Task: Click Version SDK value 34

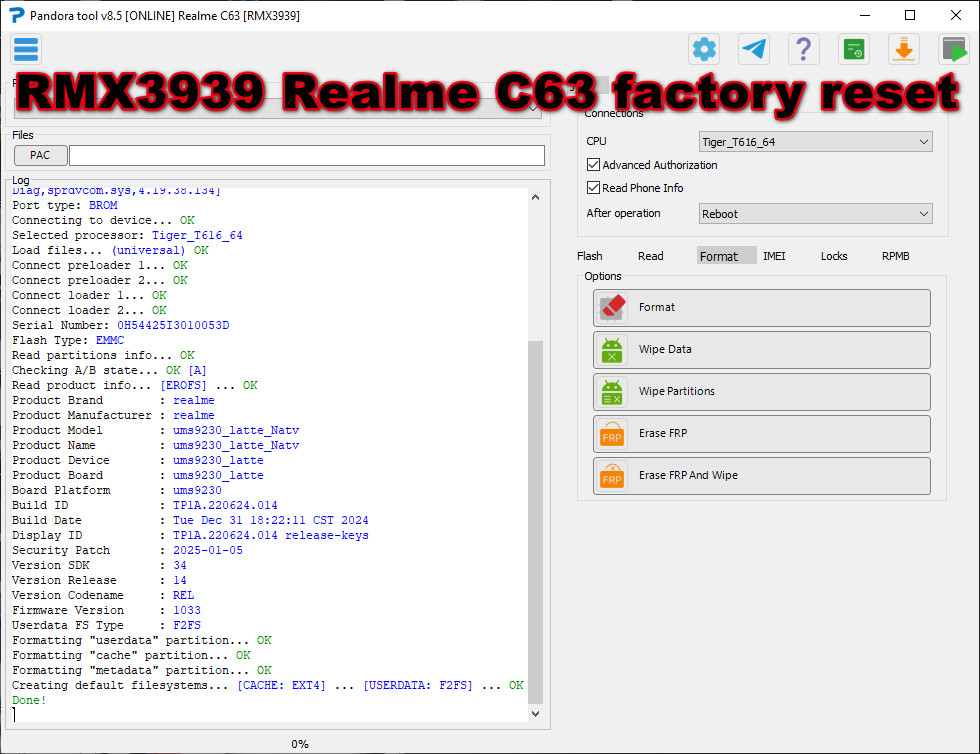Action: [180, 565]
